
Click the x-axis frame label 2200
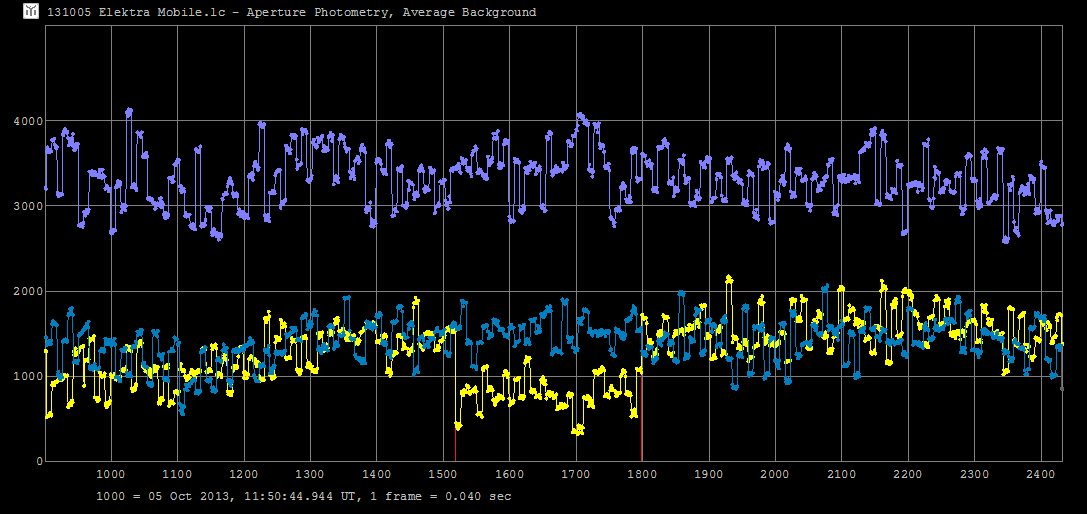tap(908, 475)
